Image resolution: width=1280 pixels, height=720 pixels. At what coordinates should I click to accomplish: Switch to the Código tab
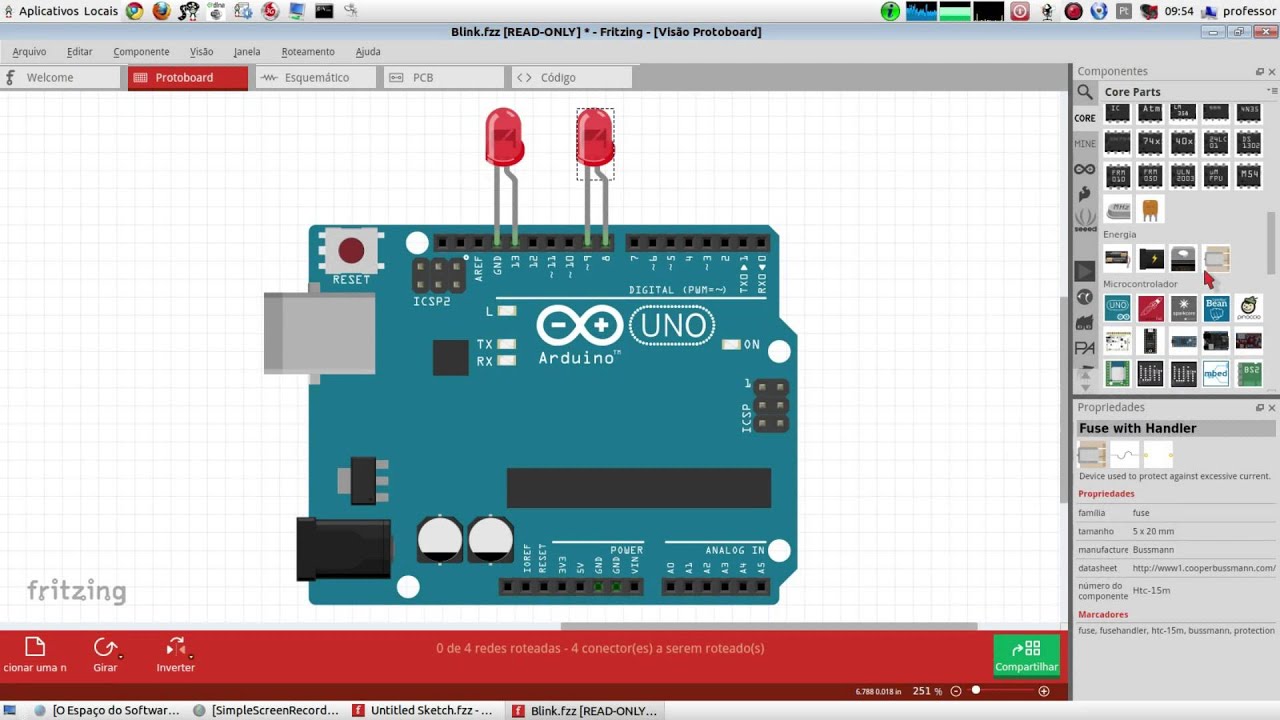coord(572,78)
